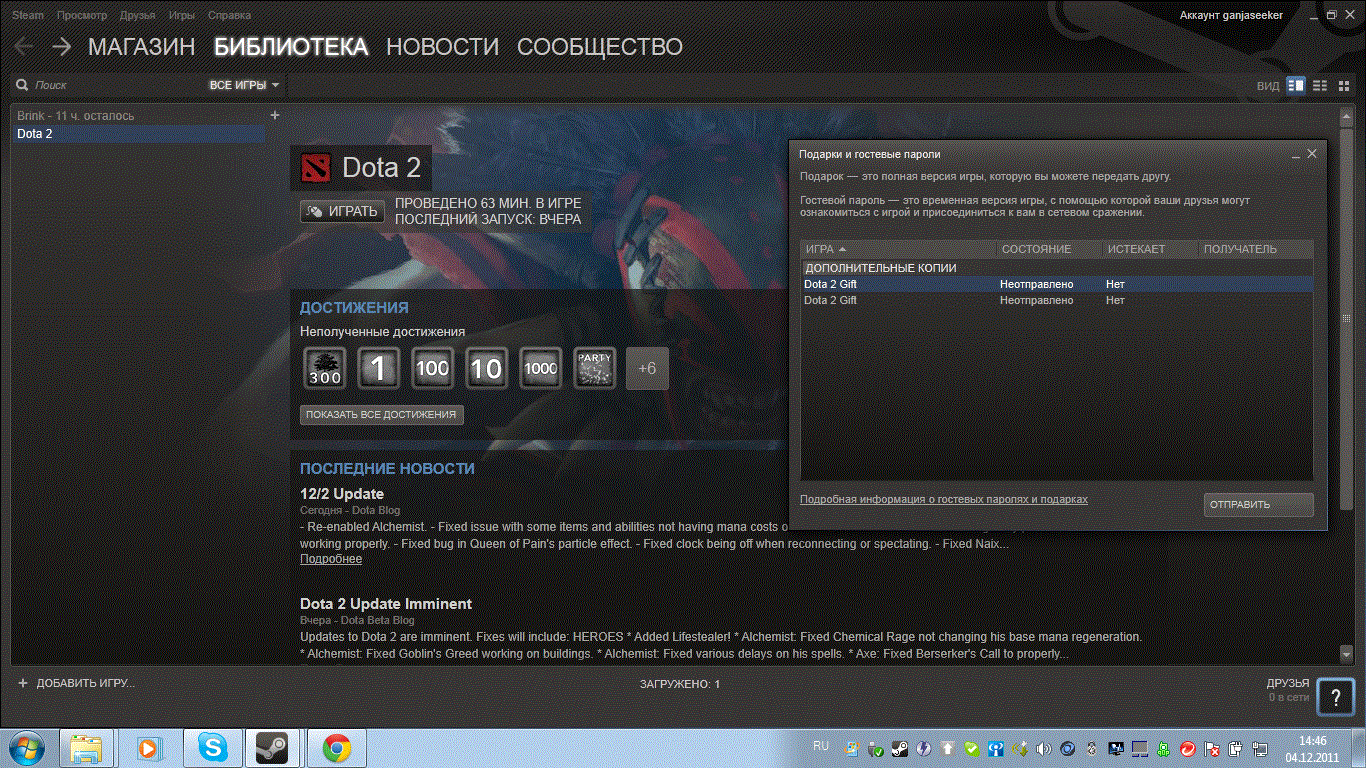Open the Игры menu
This screenshot has width=1366, height=768.
point(182,15)
